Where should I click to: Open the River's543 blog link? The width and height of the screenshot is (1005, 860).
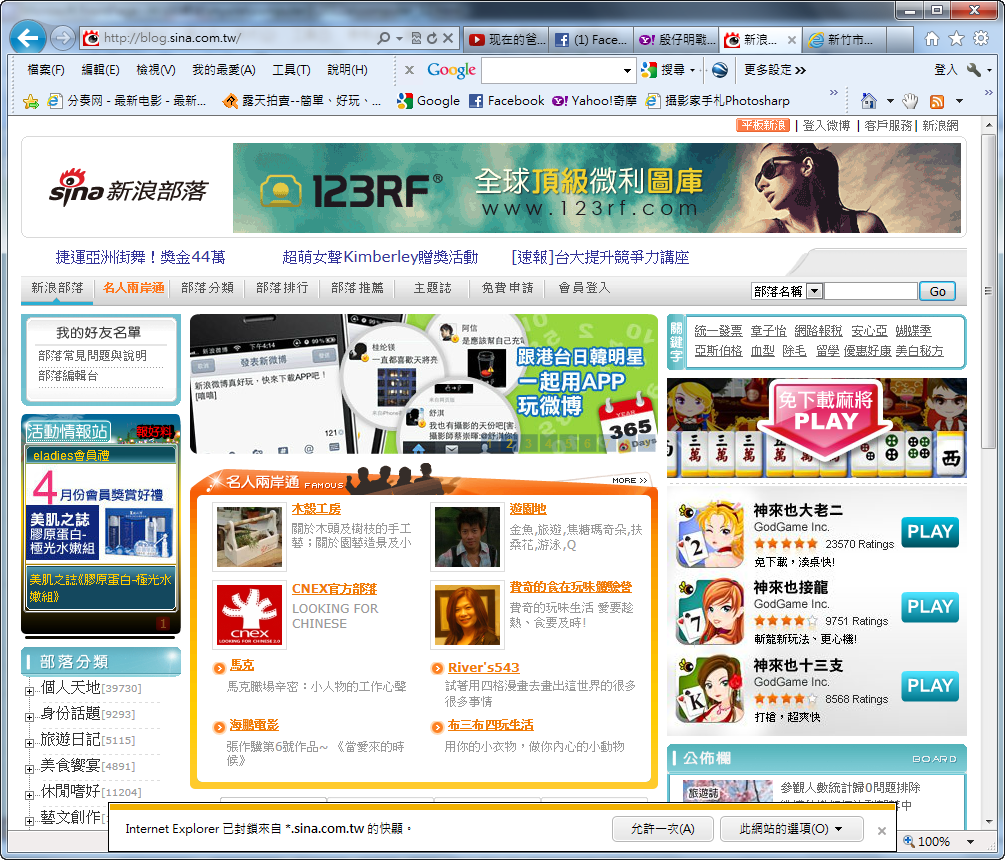(483, 667)
